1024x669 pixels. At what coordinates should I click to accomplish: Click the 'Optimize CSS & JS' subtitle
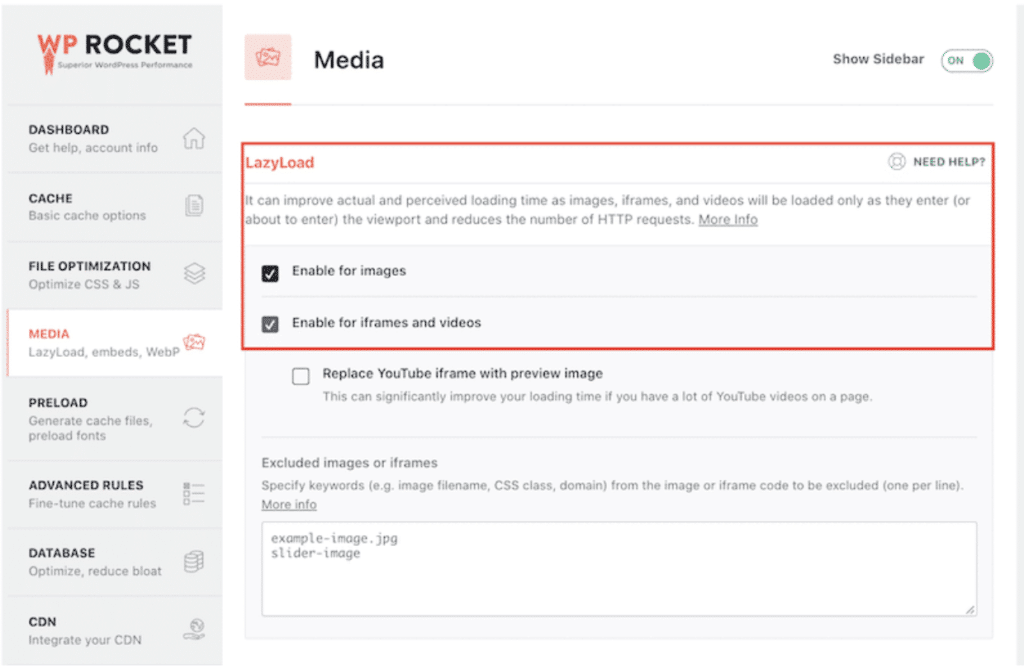[x=84, y=284]
